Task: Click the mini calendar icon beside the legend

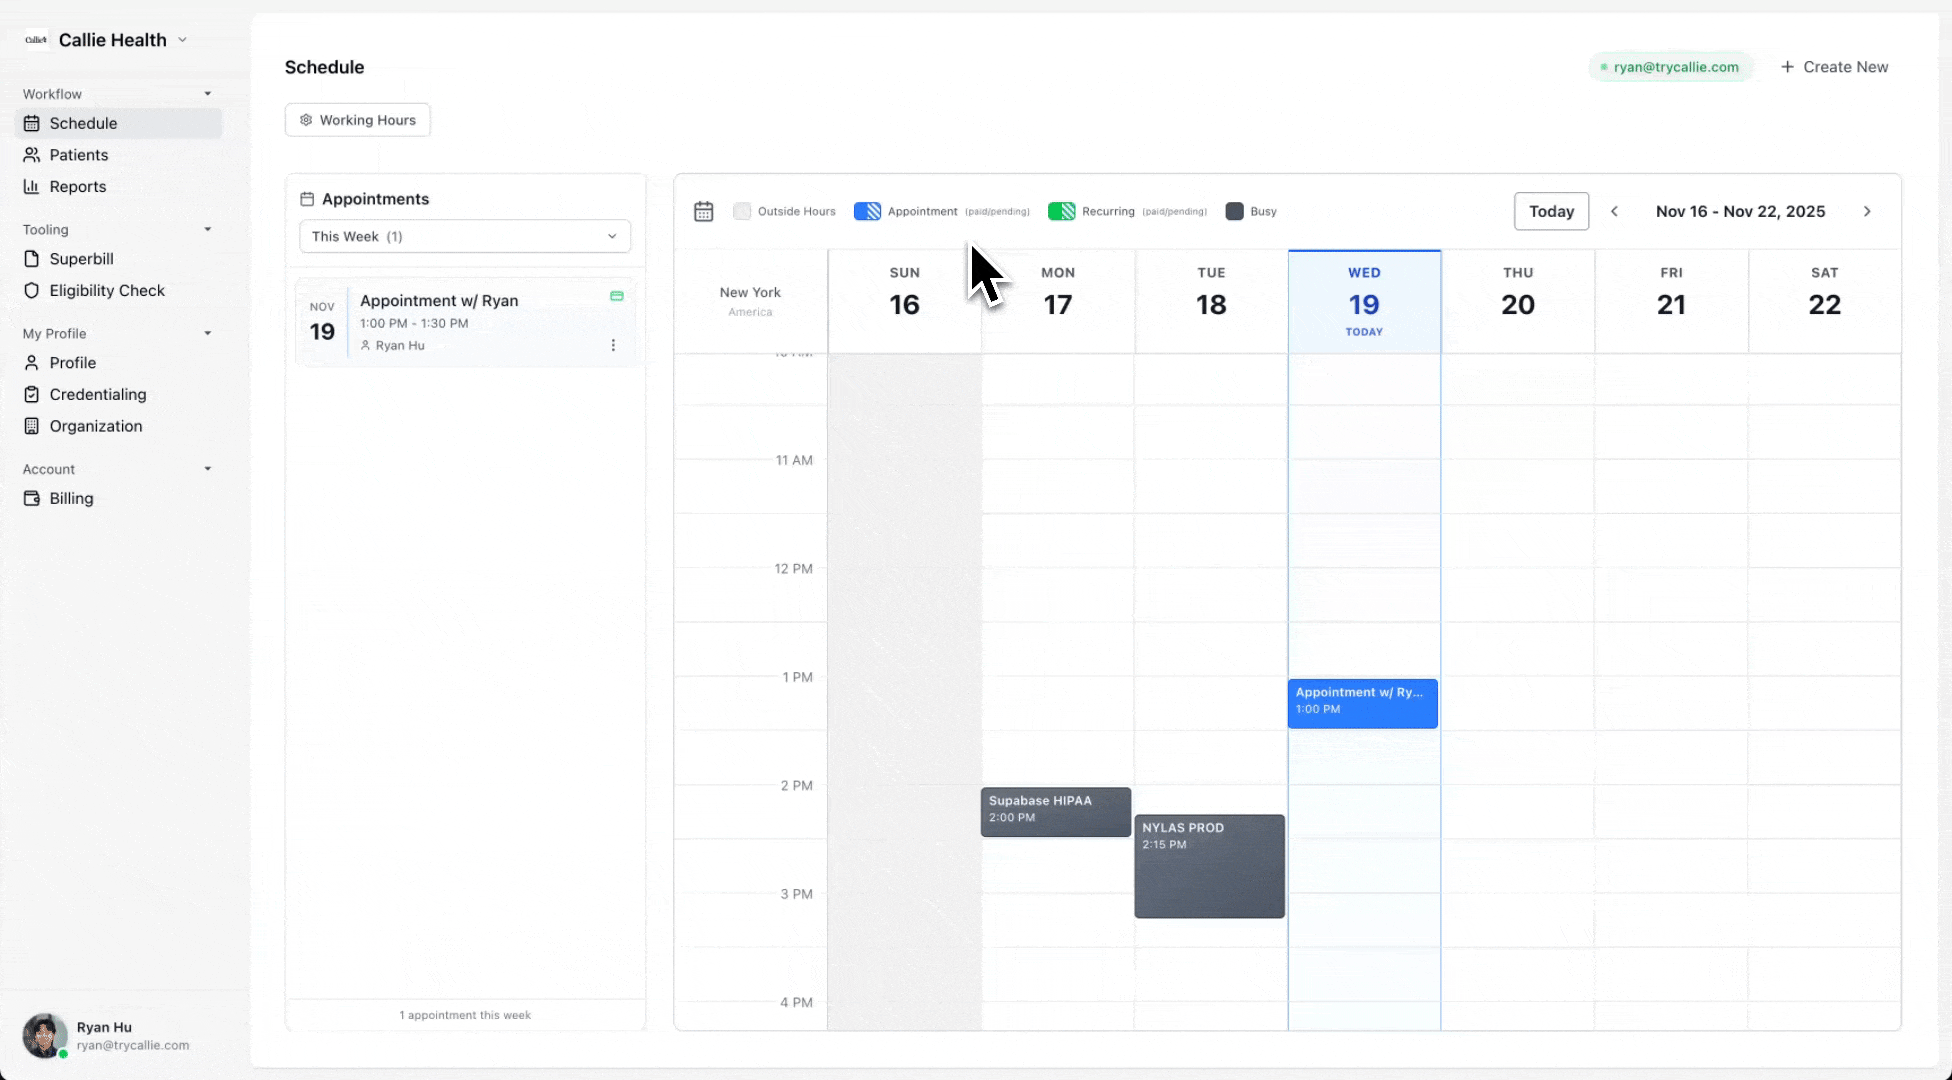Action: click(703, 211)
